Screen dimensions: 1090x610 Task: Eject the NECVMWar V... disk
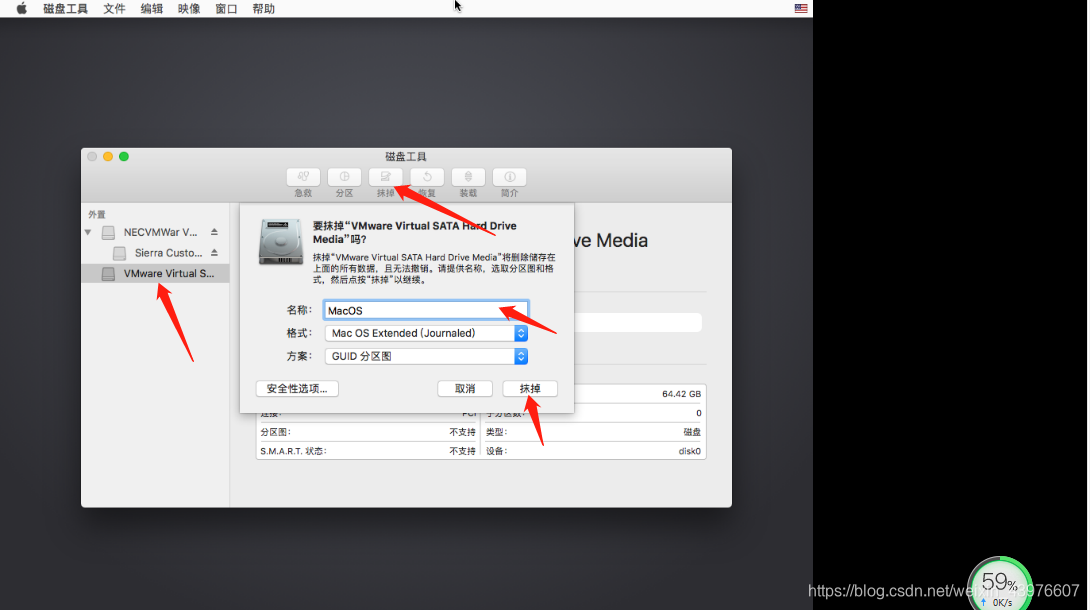214,232
